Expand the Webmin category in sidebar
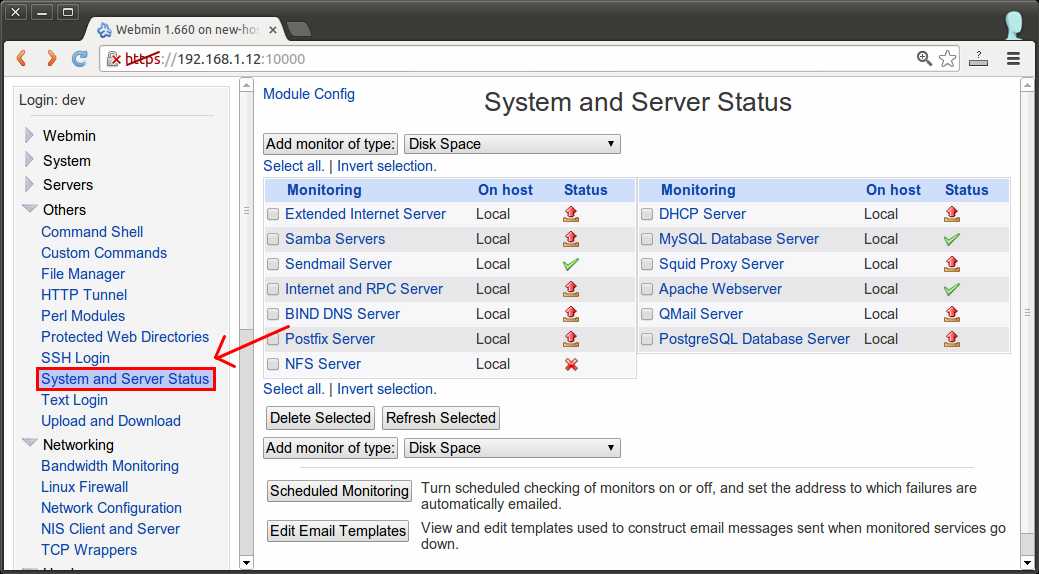This screenshot has width=1039, height=574. click(29, 135)
